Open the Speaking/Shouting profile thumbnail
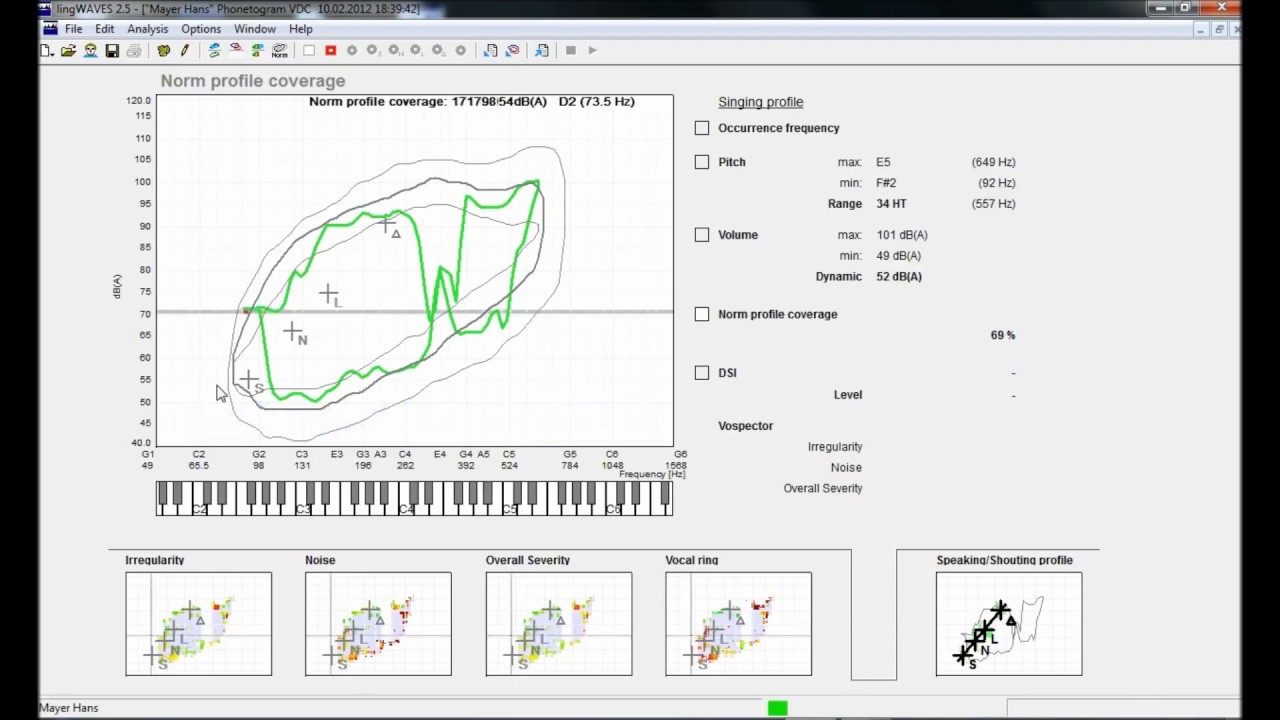This screenshot has height=720, width=1280. 1009,624
